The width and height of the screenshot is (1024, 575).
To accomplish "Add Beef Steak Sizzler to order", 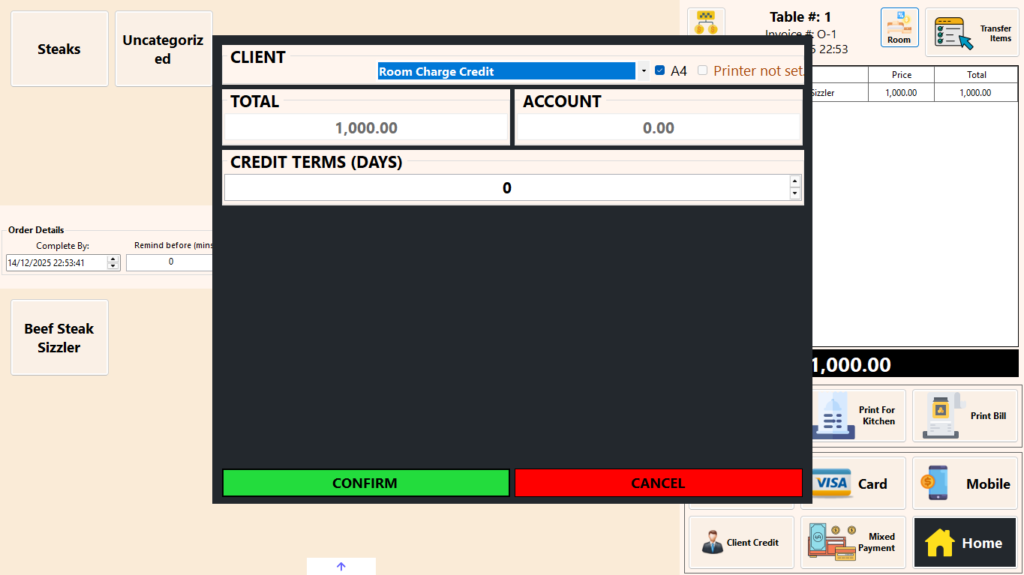I will pos(59,338).
